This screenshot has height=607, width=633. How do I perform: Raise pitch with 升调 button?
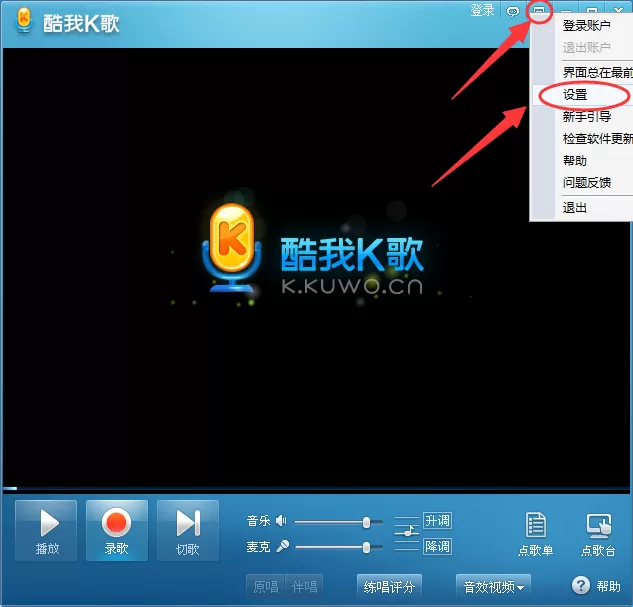437,520
